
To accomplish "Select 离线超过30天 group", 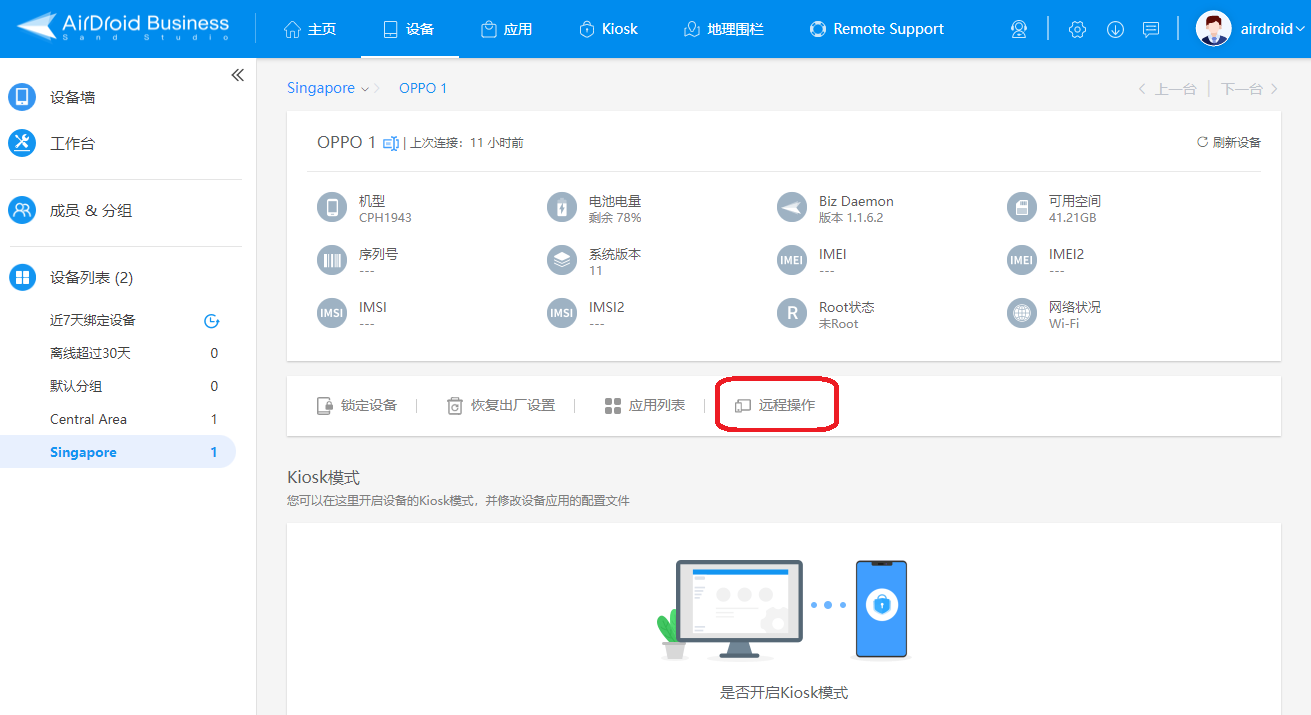I will (x=90, y=353).
